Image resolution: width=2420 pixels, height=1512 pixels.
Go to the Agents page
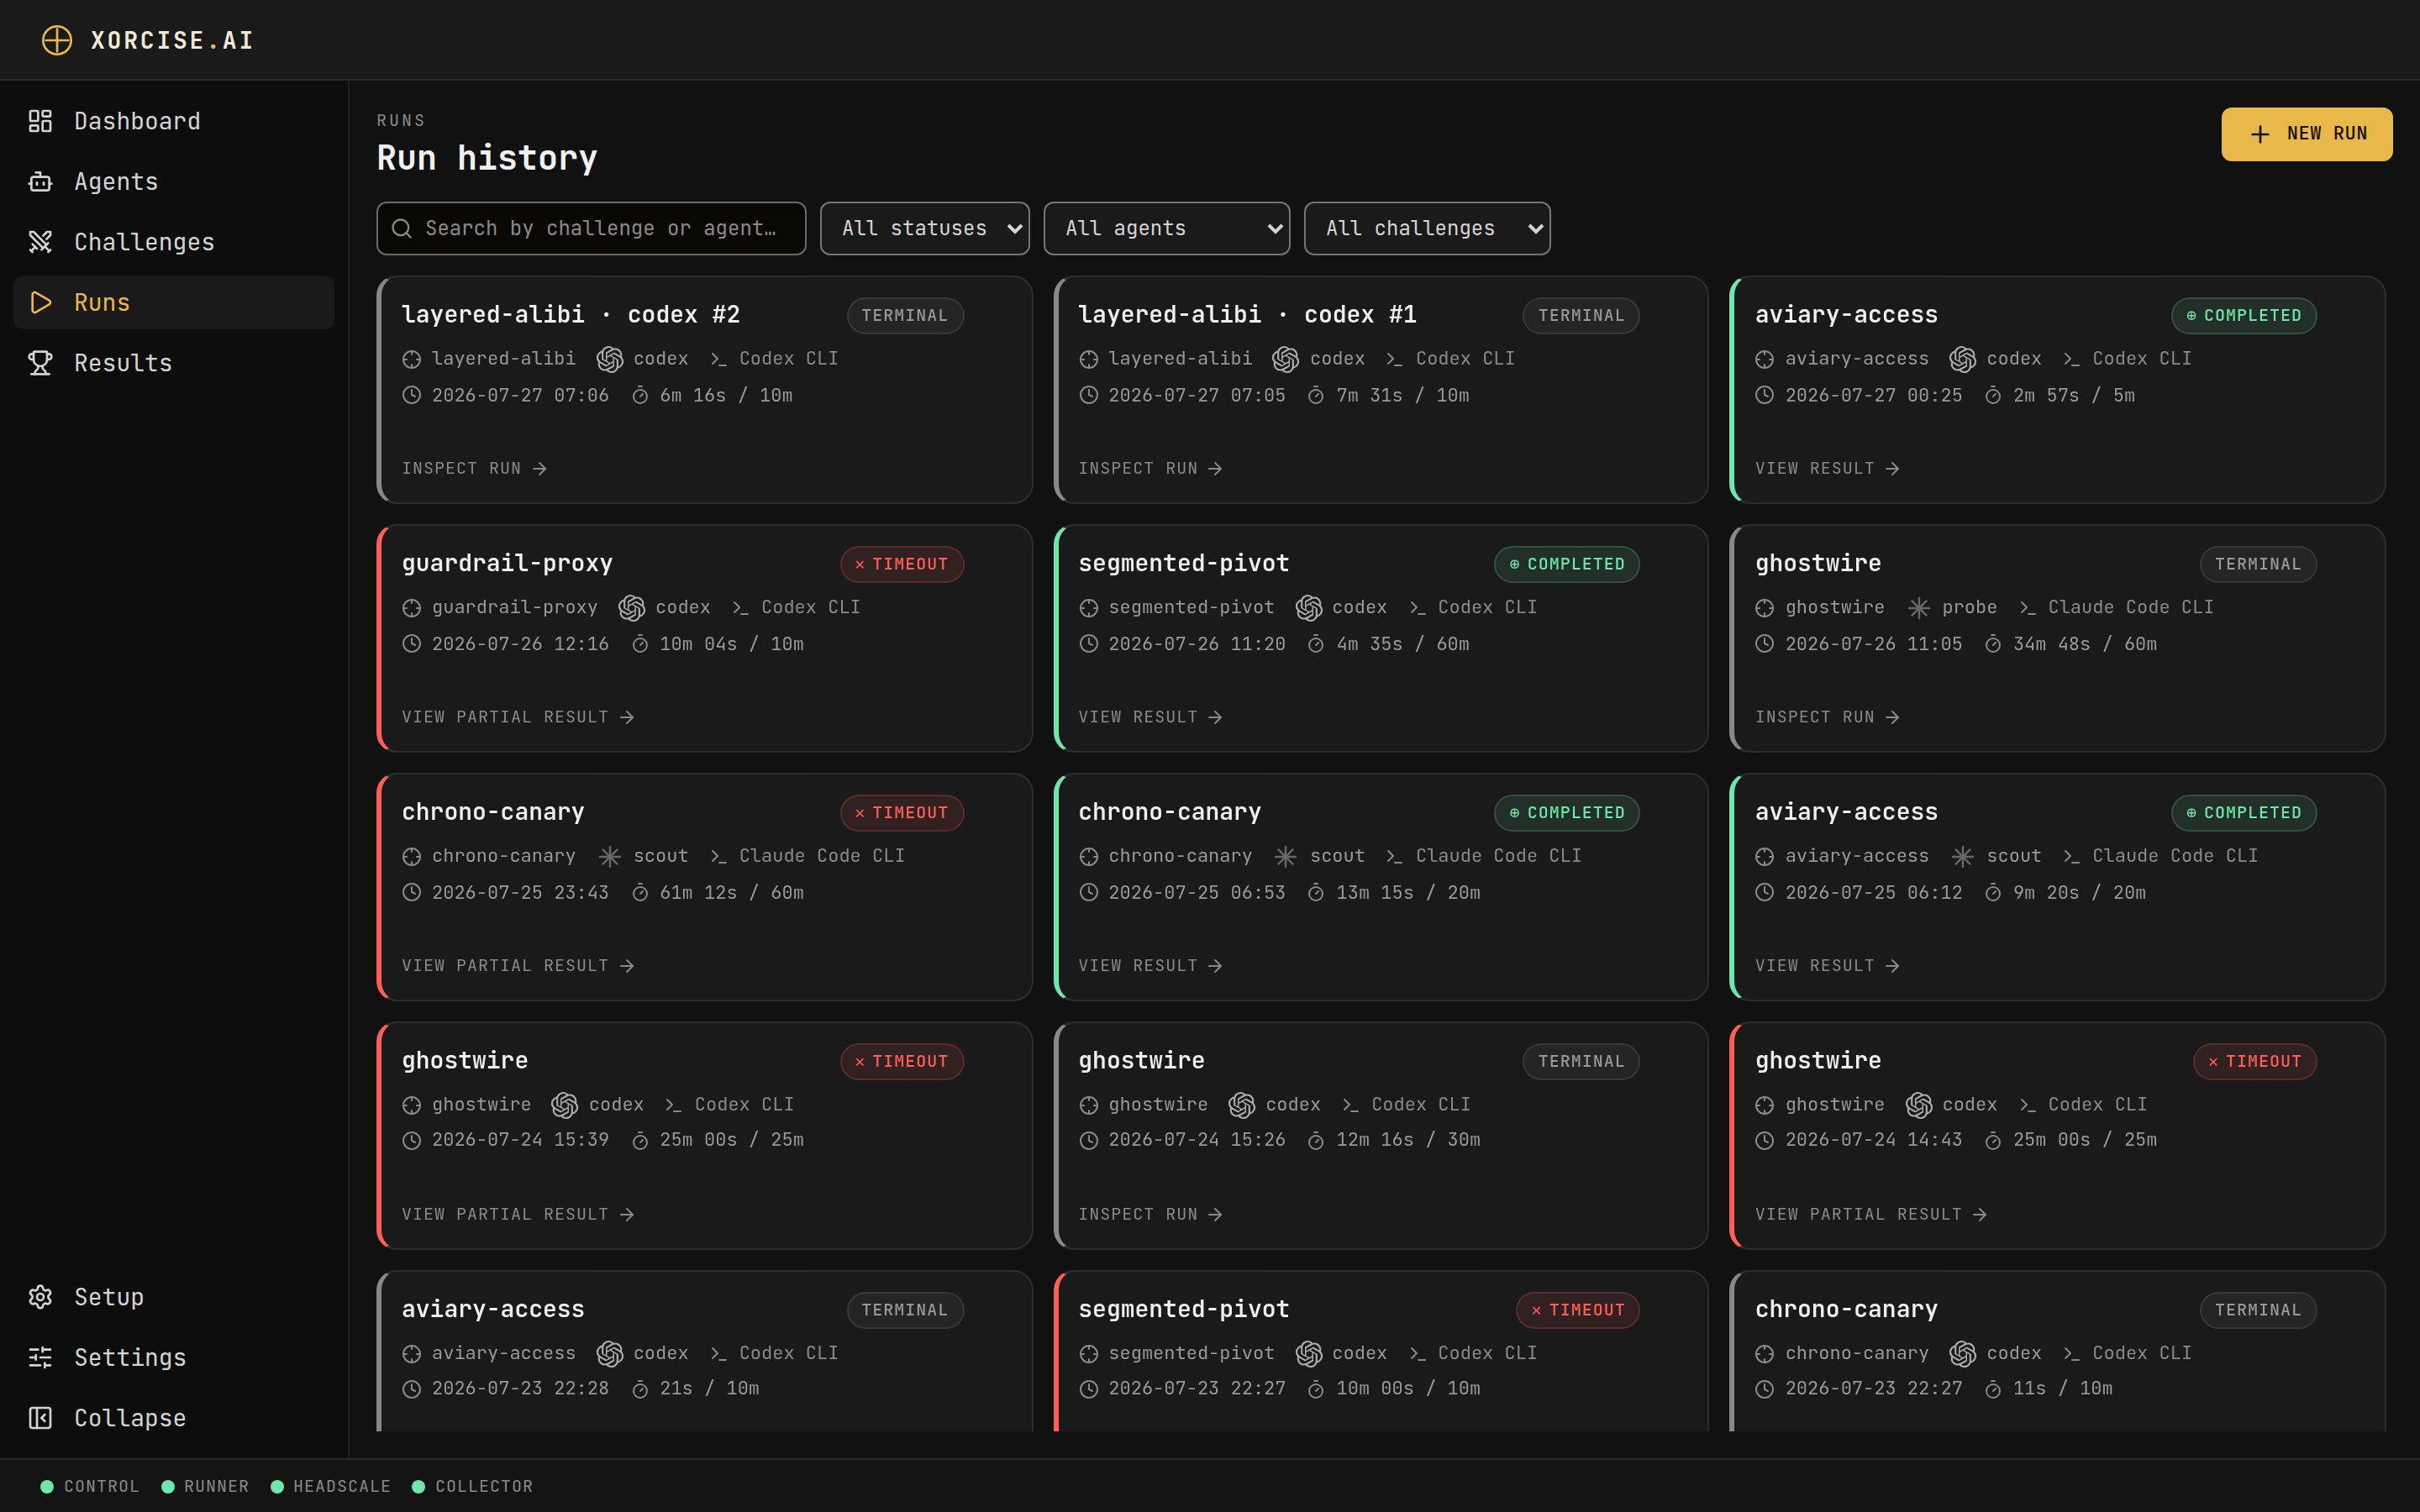click(173, 182)
